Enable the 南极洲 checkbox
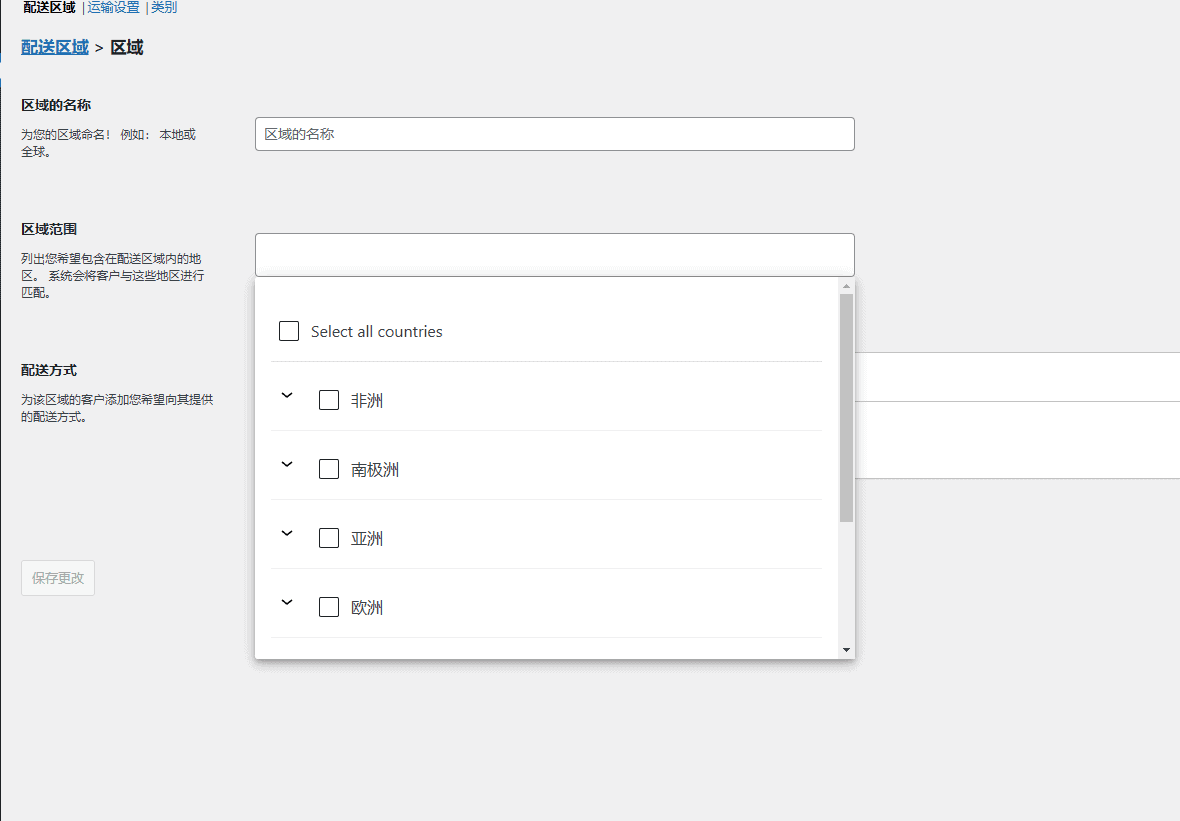The image size is (1180, 821). coord(329,469)
